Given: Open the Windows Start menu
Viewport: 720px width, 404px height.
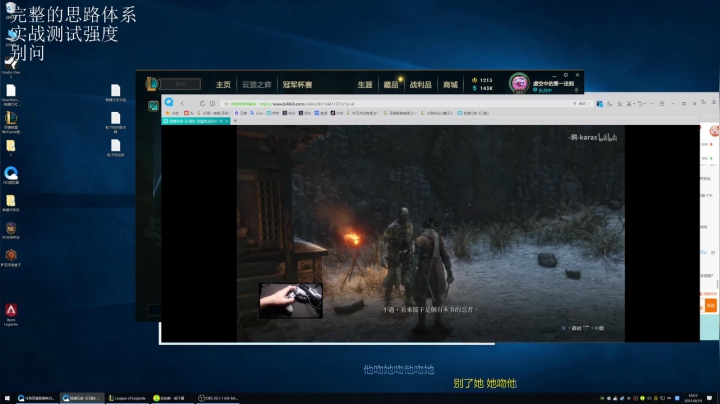Looking at the screenshot, I should pyautogui.click(x=7, y=398).
